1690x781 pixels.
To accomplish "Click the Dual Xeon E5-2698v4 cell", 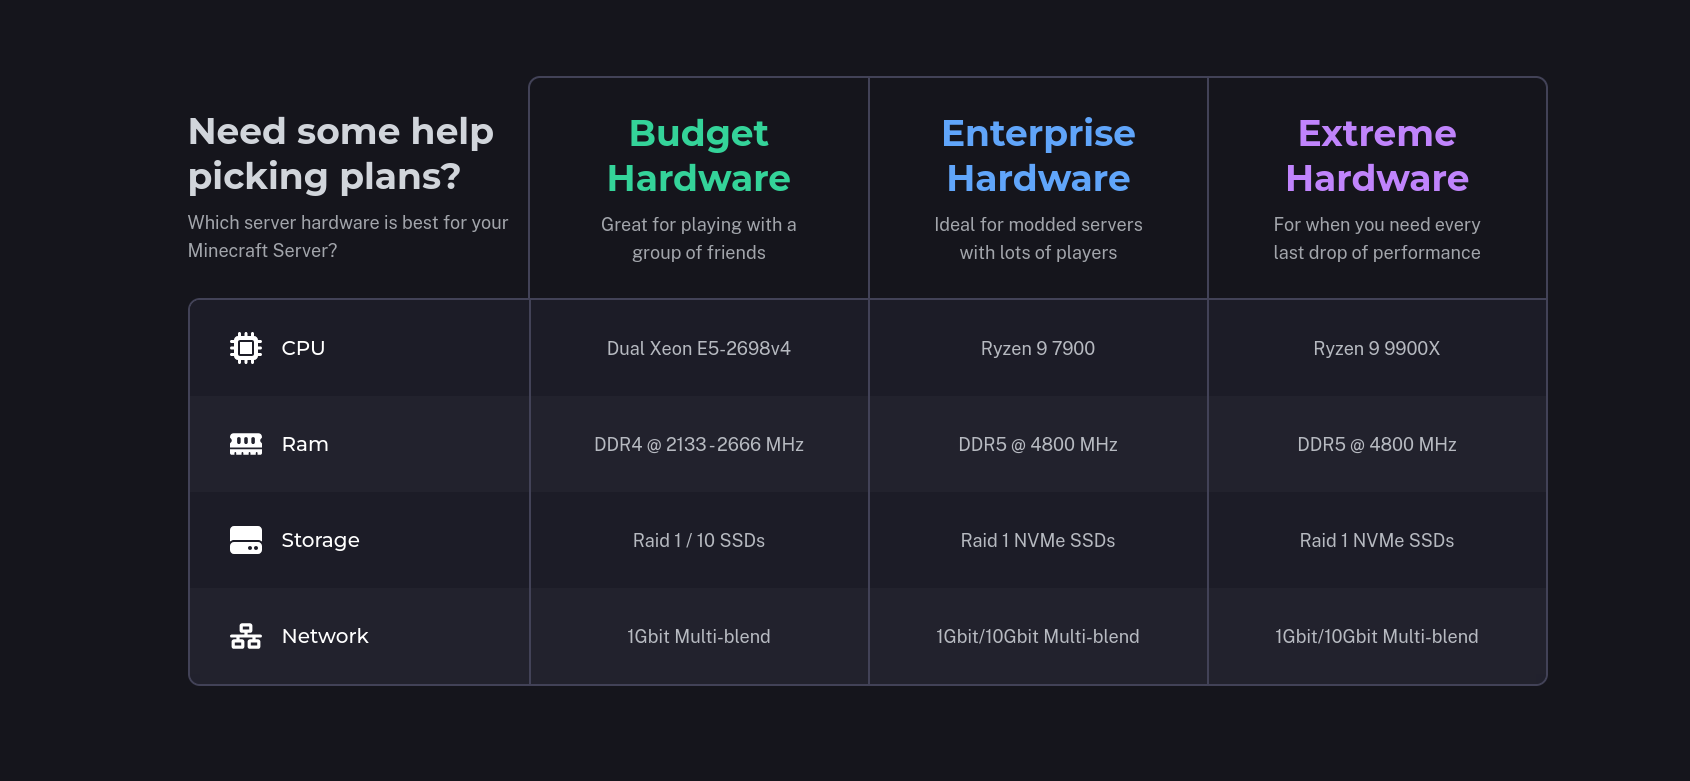I will [x=699, y=348].
